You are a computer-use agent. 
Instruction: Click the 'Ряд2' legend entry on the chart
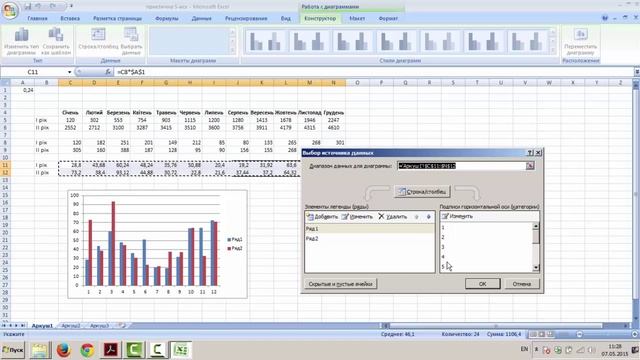[235, 248]
